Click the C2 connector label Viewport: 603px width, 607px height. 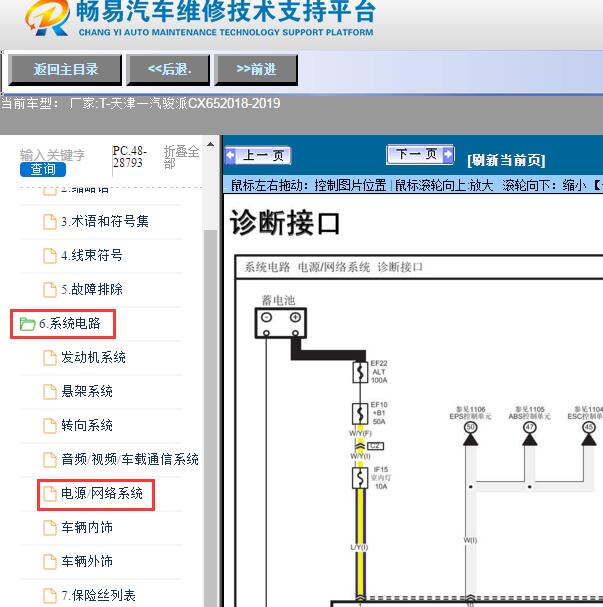tap(375, 446)
